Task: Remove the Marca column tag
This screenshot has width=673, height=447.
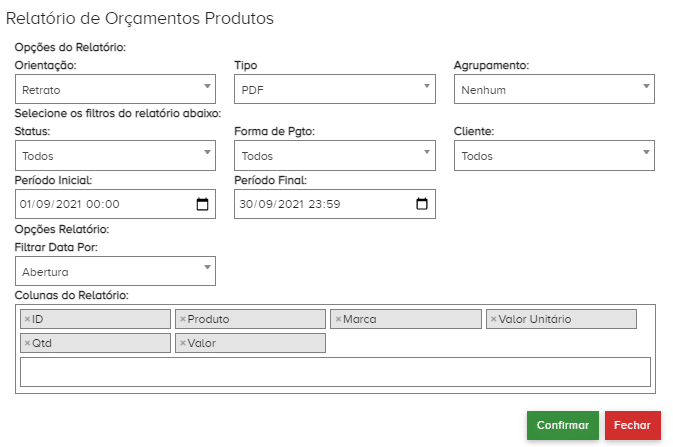Action: coord(338,319)
